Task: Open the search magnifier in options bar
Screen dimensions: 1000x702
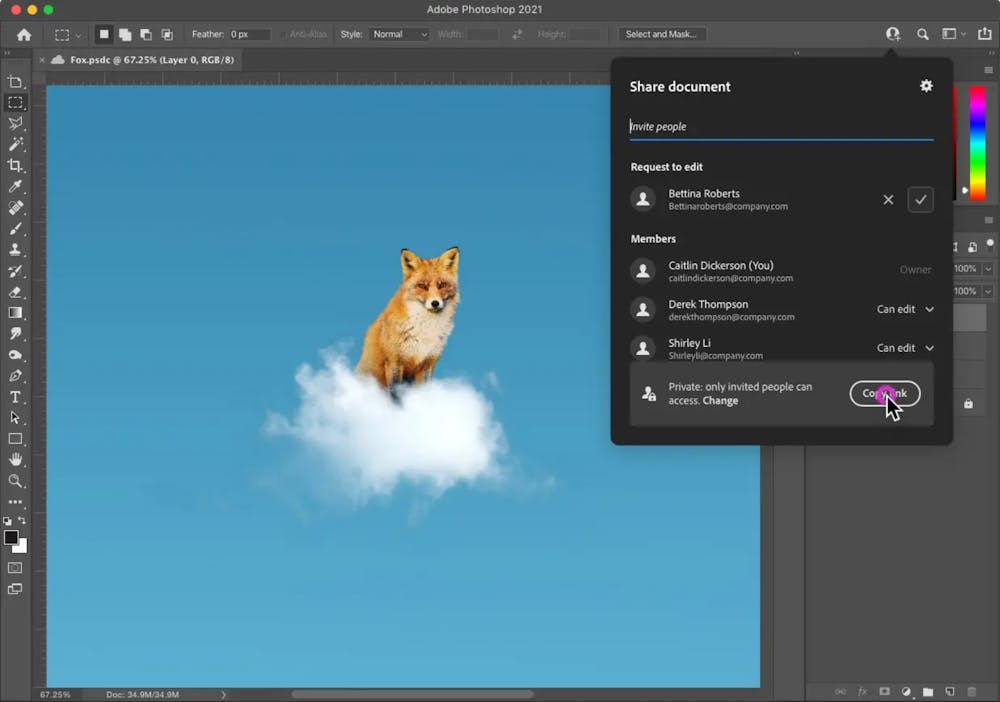Action: 922,34
